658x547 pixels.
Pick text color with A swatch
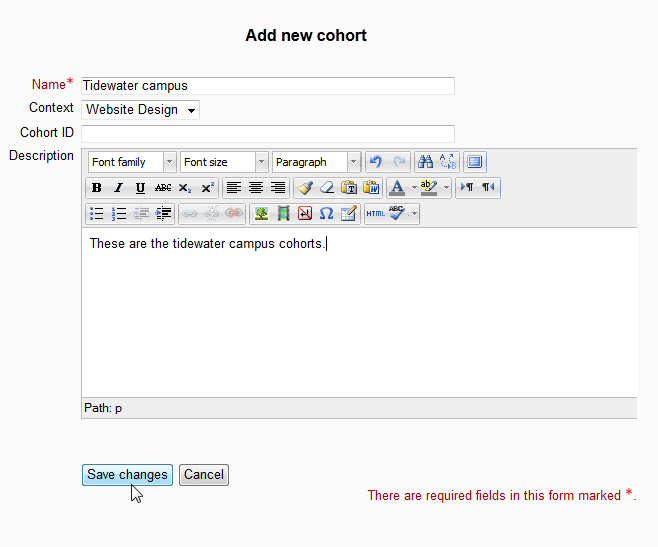397,188
